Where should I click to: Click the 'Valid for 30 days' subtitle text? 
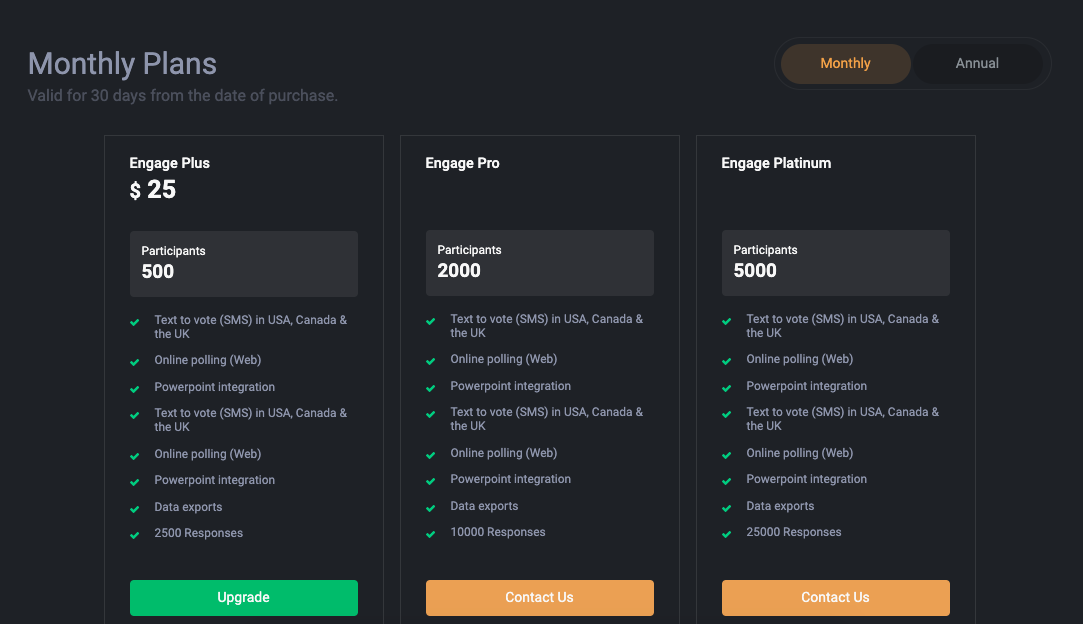182,95
